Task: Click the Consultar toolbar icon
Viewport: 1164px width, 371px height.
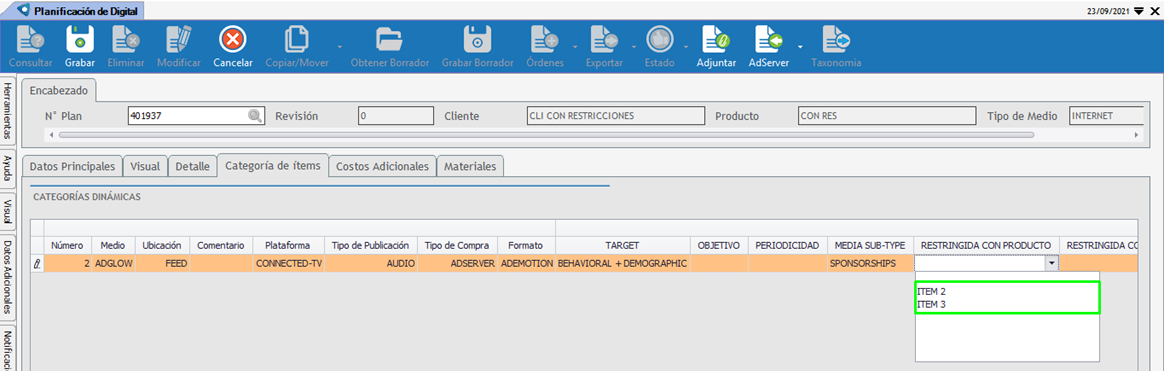Action: pos(30,39)
